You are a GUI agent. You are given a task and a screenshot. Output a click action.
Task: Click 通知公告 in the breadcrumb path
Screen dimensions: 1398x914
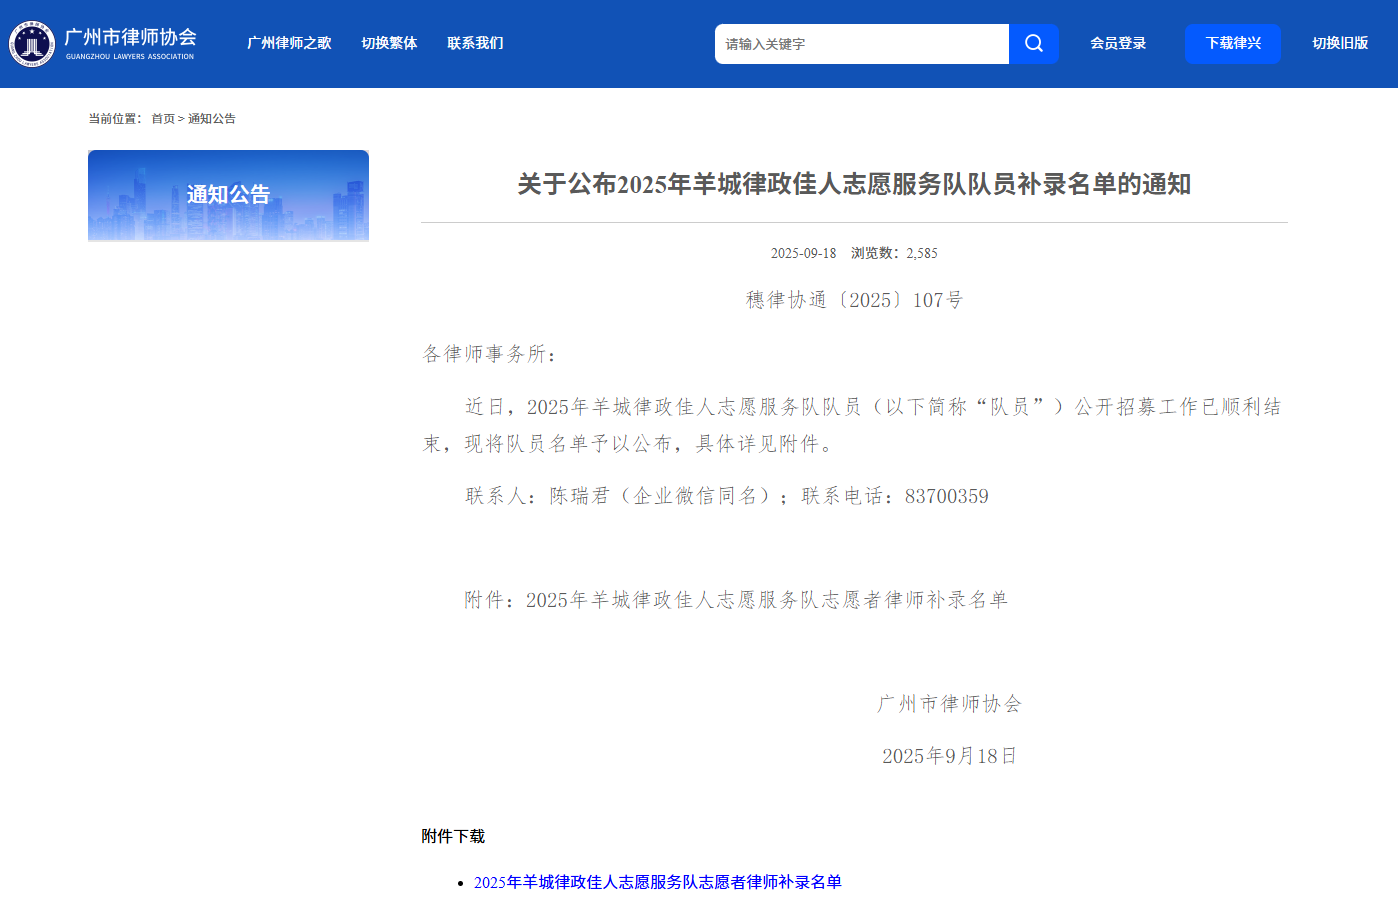click(212, 119)
